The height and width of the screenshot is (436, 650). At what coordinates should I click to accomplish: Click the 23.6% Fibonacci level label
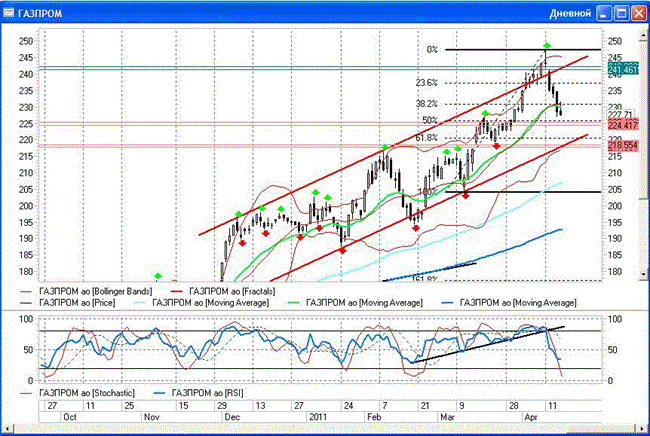pyautogui.click(x=426, y=83)
